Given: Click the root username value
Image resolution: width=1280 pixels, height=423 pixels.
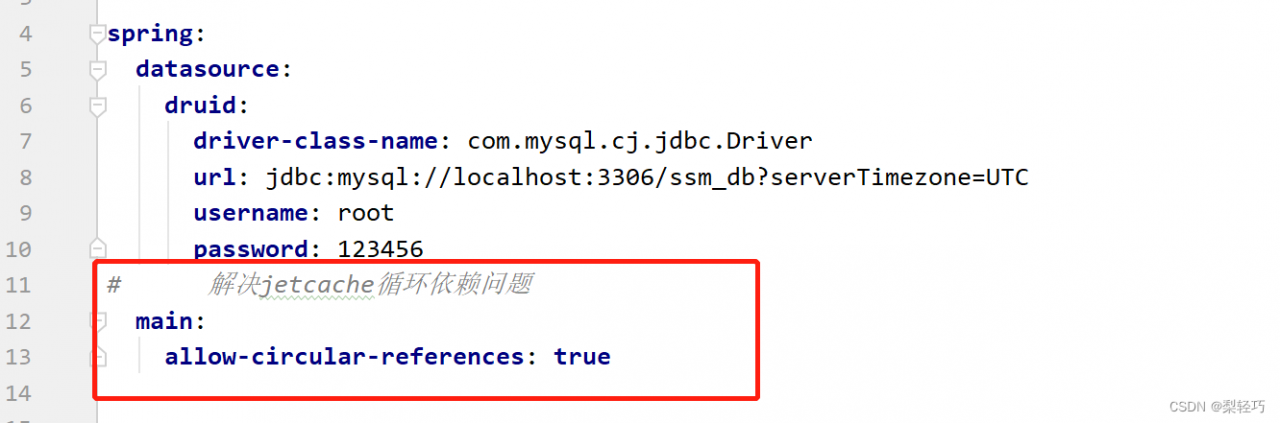Looking at the screenshot, I should pos(366,213).
